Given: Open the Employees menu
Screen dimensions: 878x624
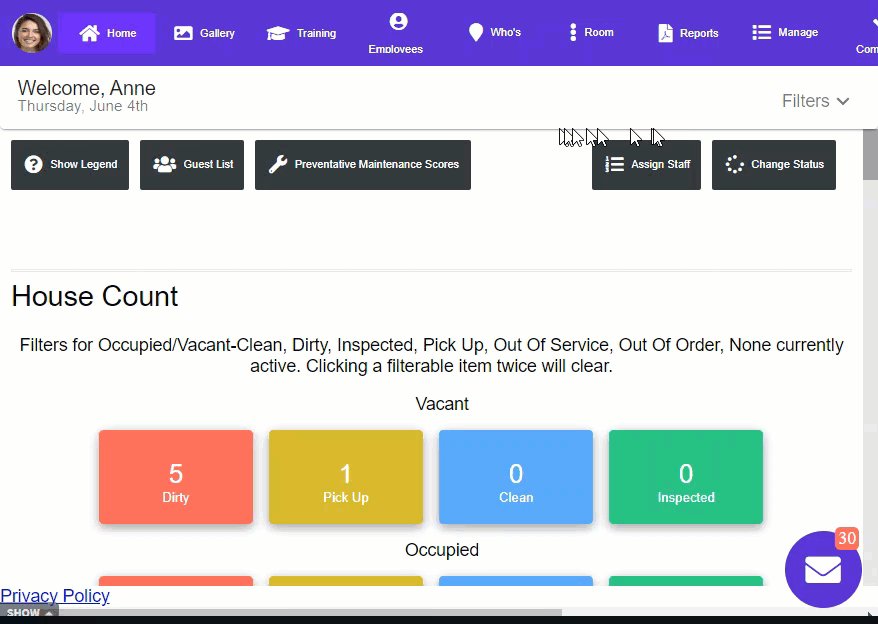Looking at the screenshot, I should pos(396,33).
